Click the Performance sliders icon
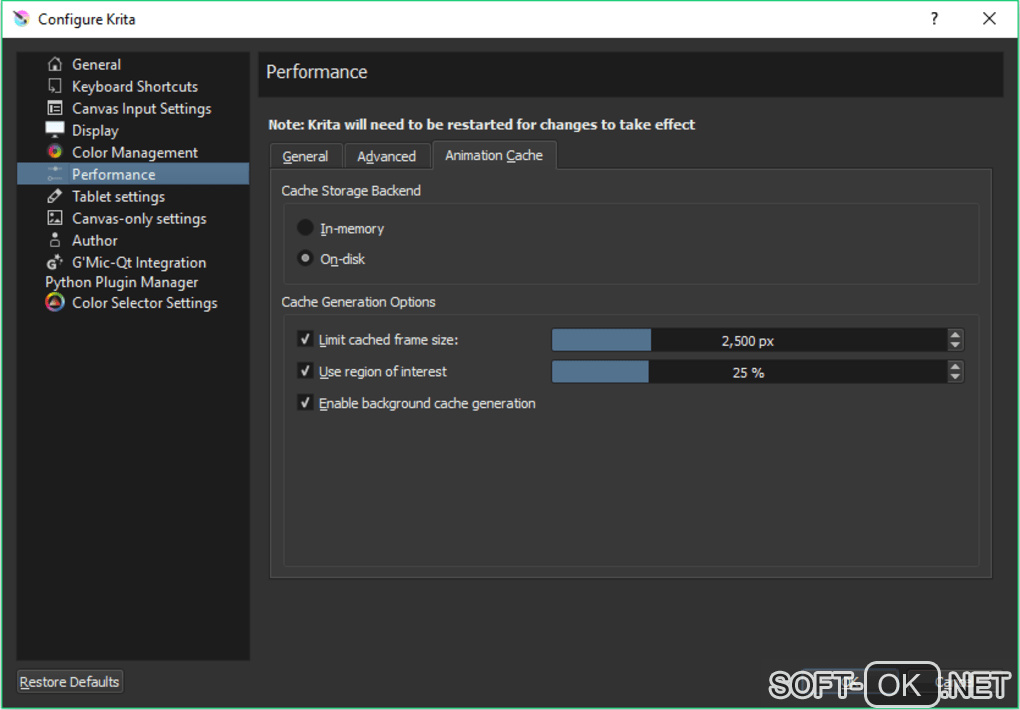 (x=55, y=174)
